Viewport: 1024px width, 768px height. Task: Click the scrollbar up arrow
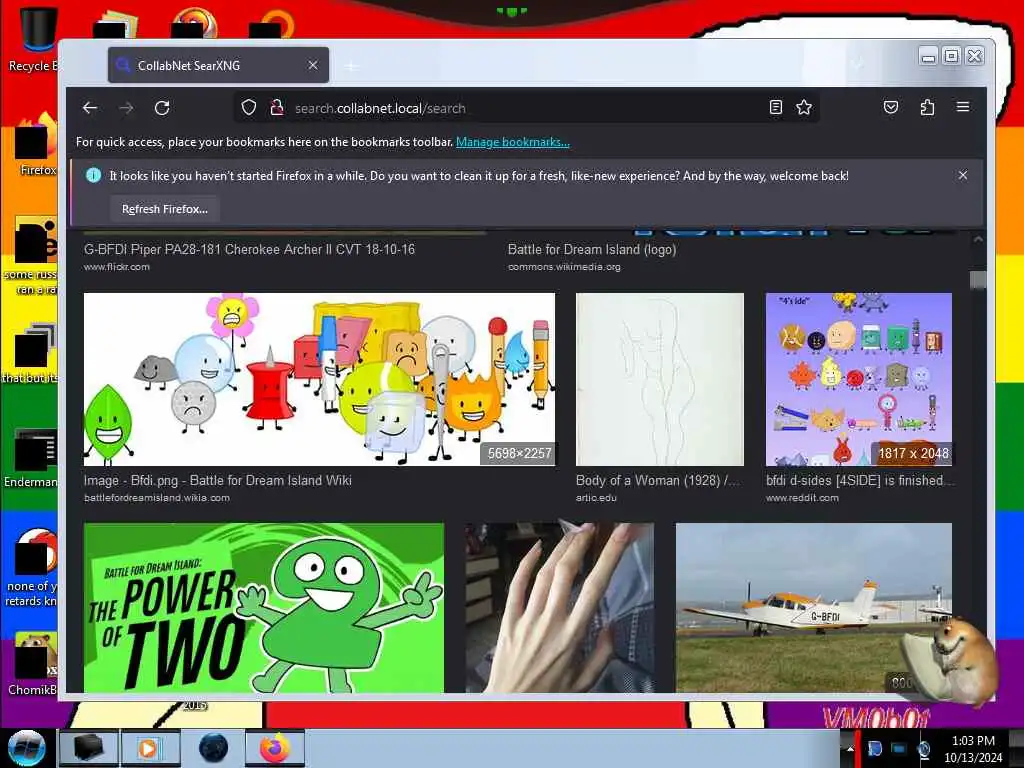click(978, 239)
